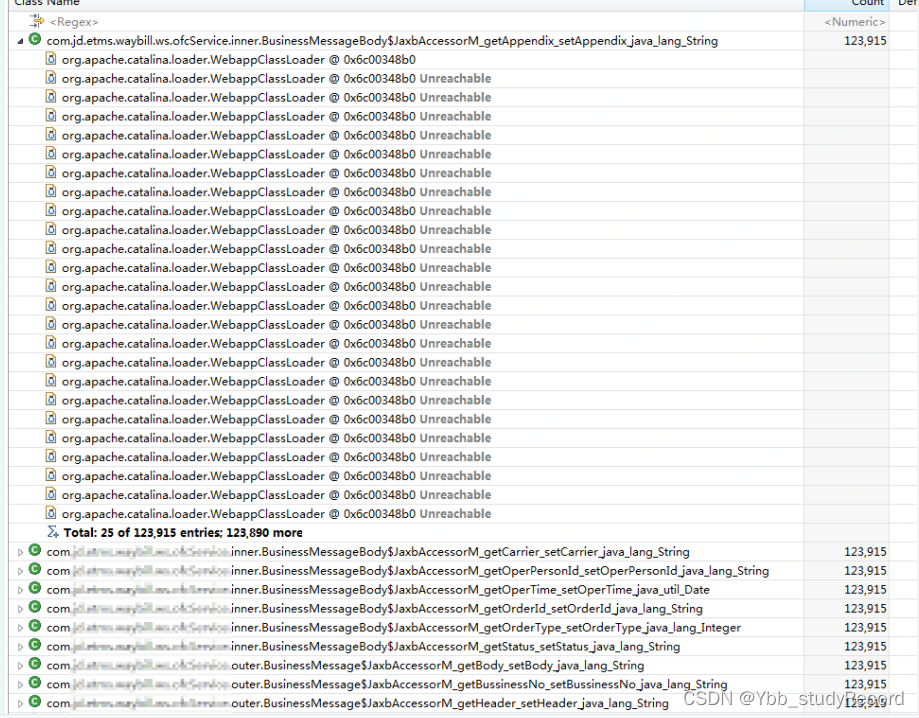Click the class icon of getOrderId_setOrderId

[35, 607]
